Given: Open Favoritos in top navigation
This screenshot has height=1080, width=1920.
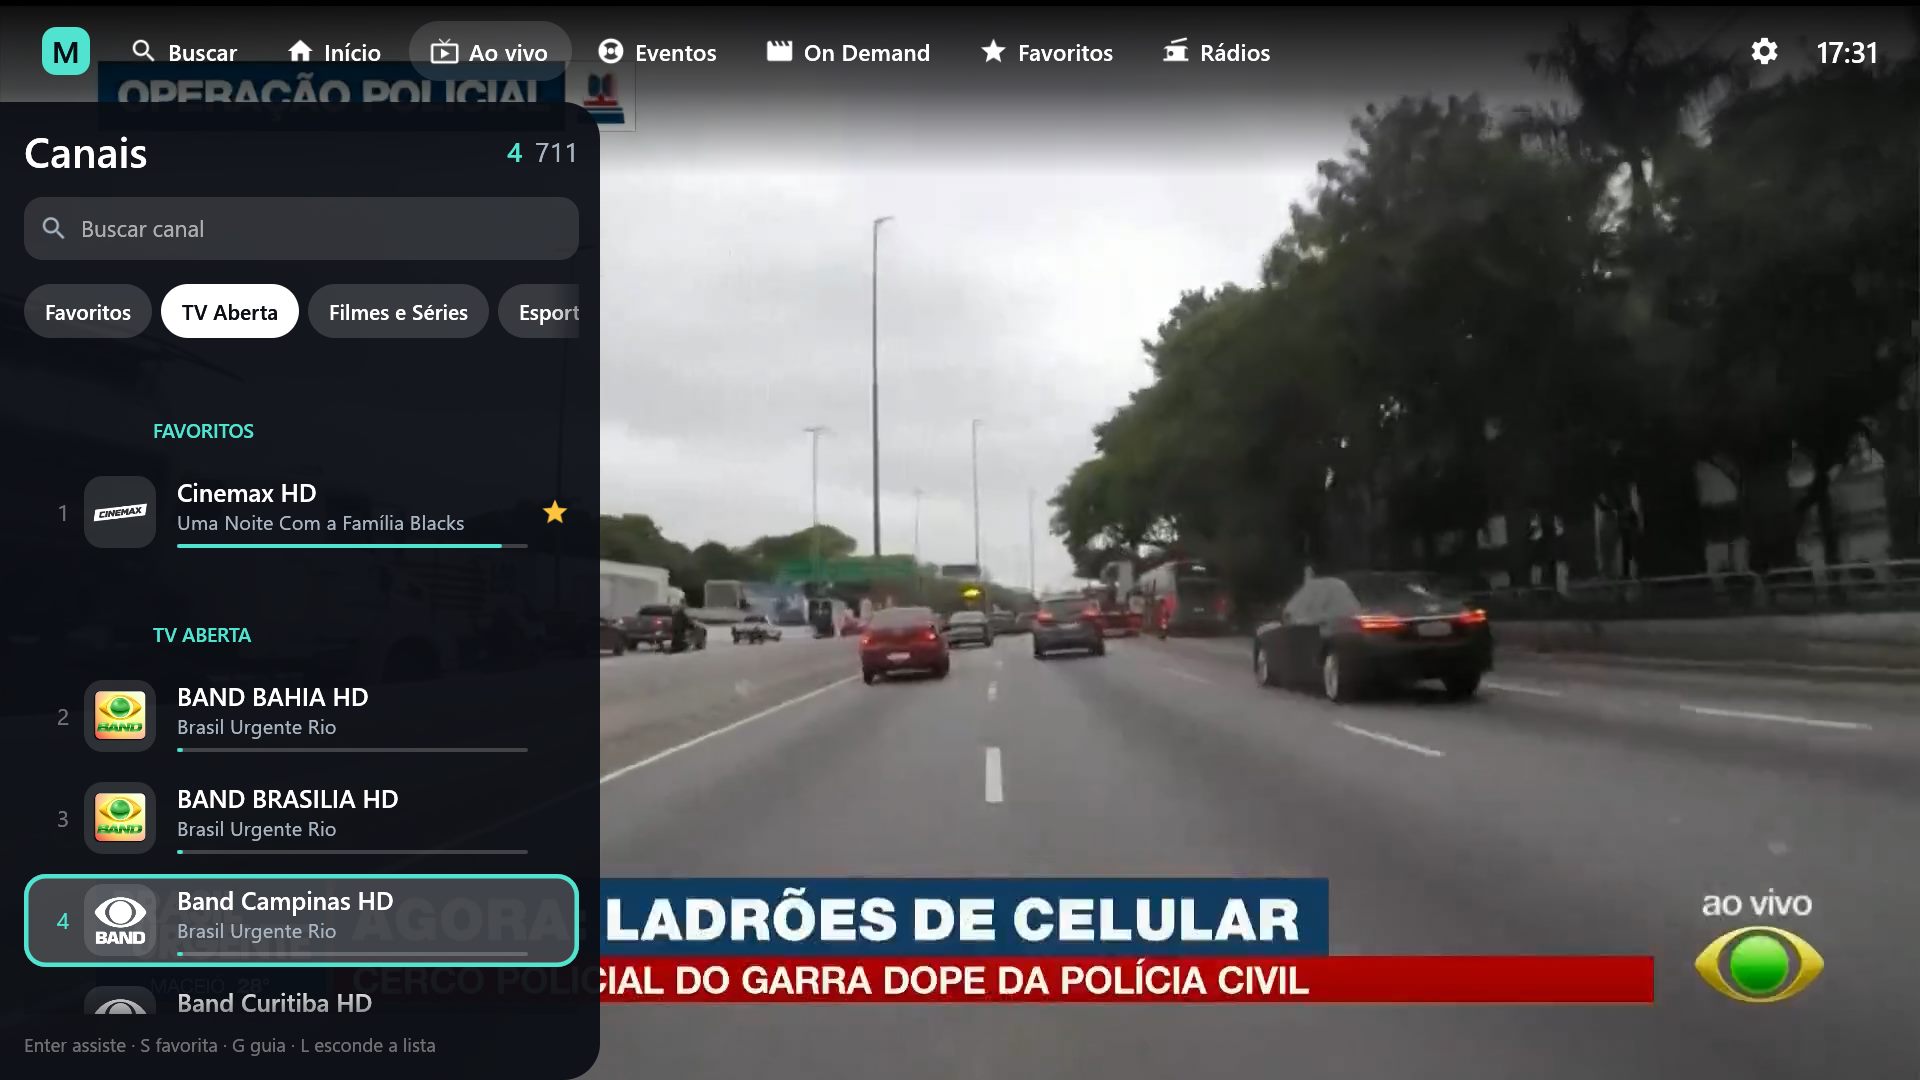Looking at the screenshot, I should click(1046, 52).
